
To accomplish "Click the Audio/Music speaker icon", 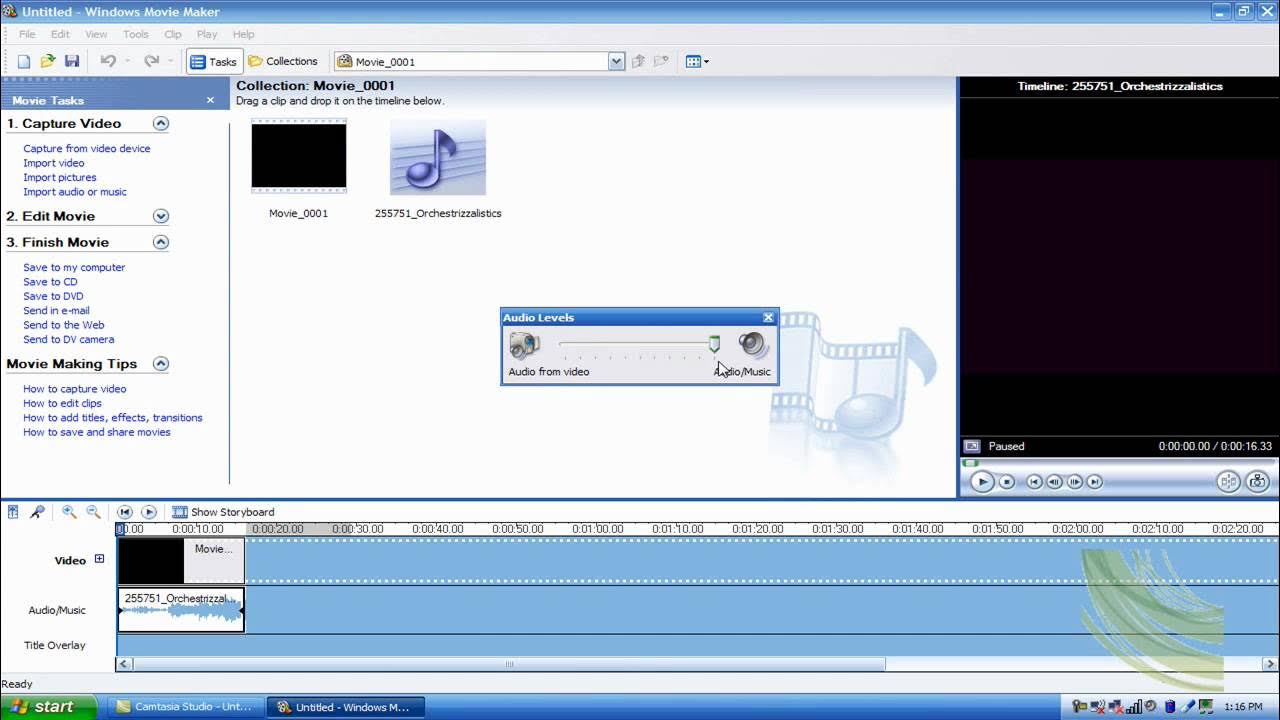I will point(753,346).
